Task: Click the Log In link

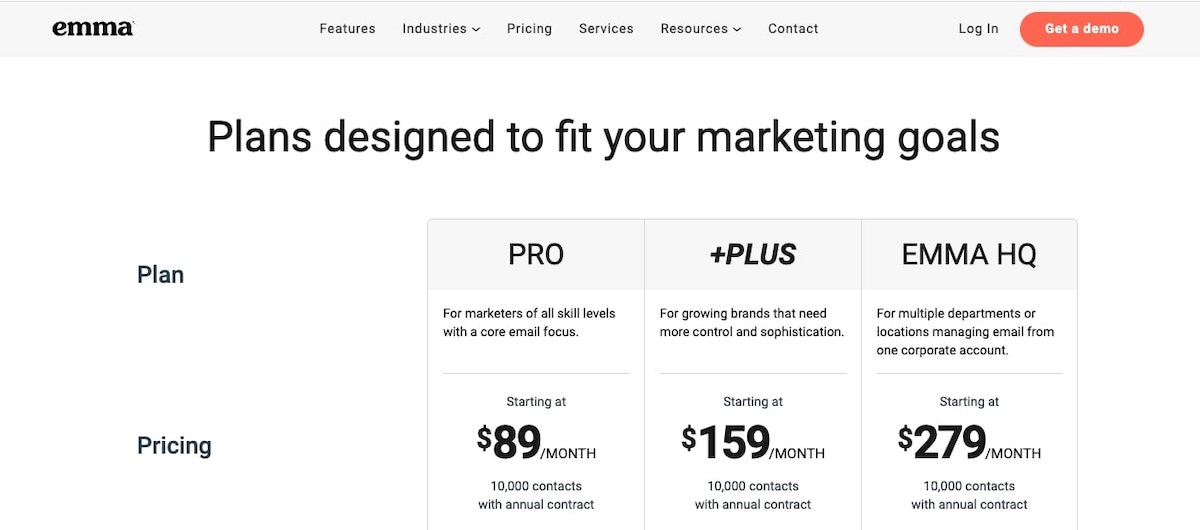Action: pyautogui.click(x=978, y=29)
